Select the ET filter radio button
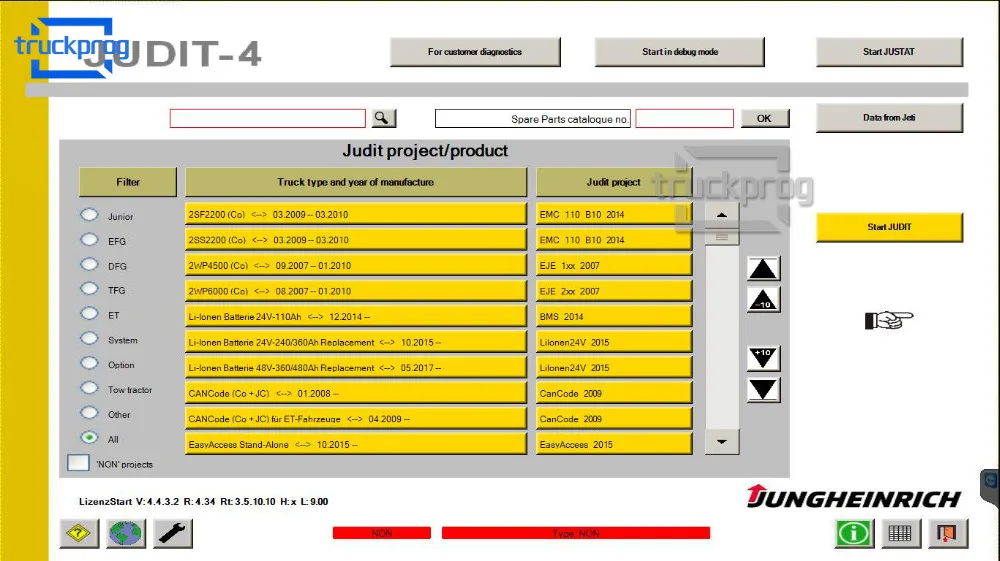1000x561 pixels. pos(89,314)
